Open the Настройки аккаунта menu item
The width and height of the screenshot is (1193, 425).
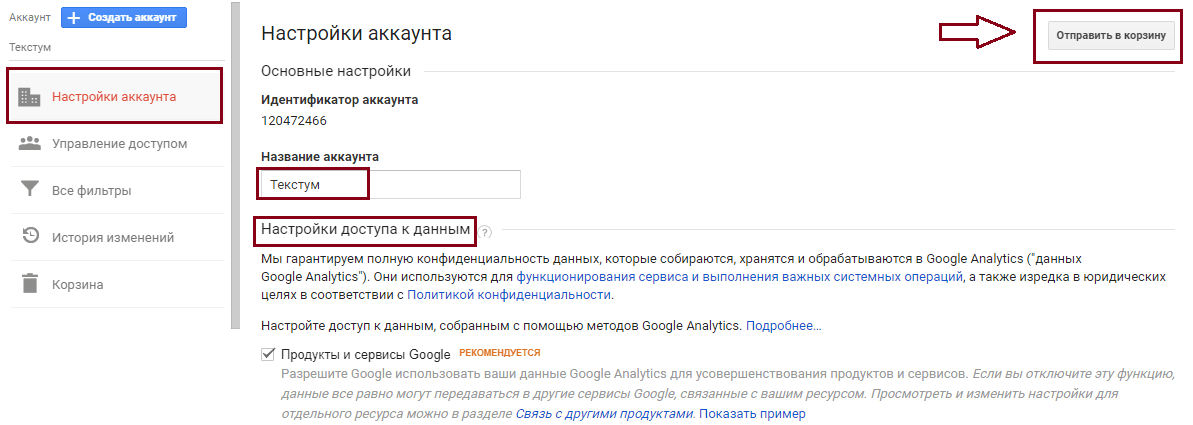(115, 97)
